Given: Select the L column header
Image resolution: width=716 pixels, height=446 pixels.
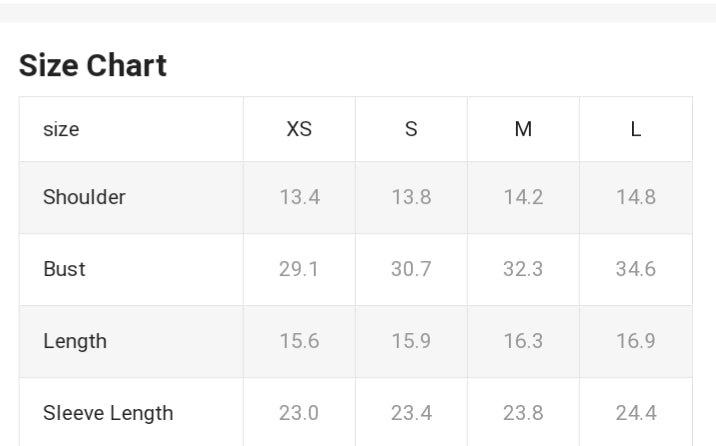Looking at the screenshot, I should pos(636,130).
